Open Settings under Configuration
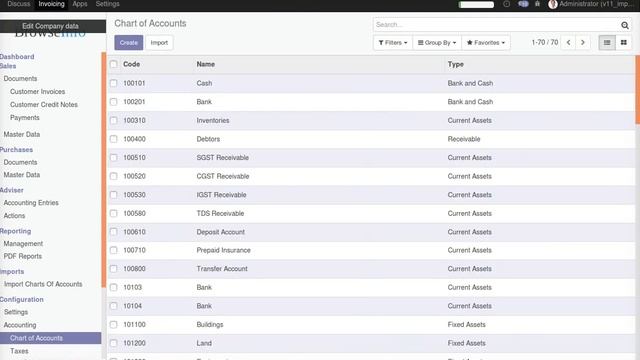This screenshot has width=640, height=360. click(x=16, y=312)
